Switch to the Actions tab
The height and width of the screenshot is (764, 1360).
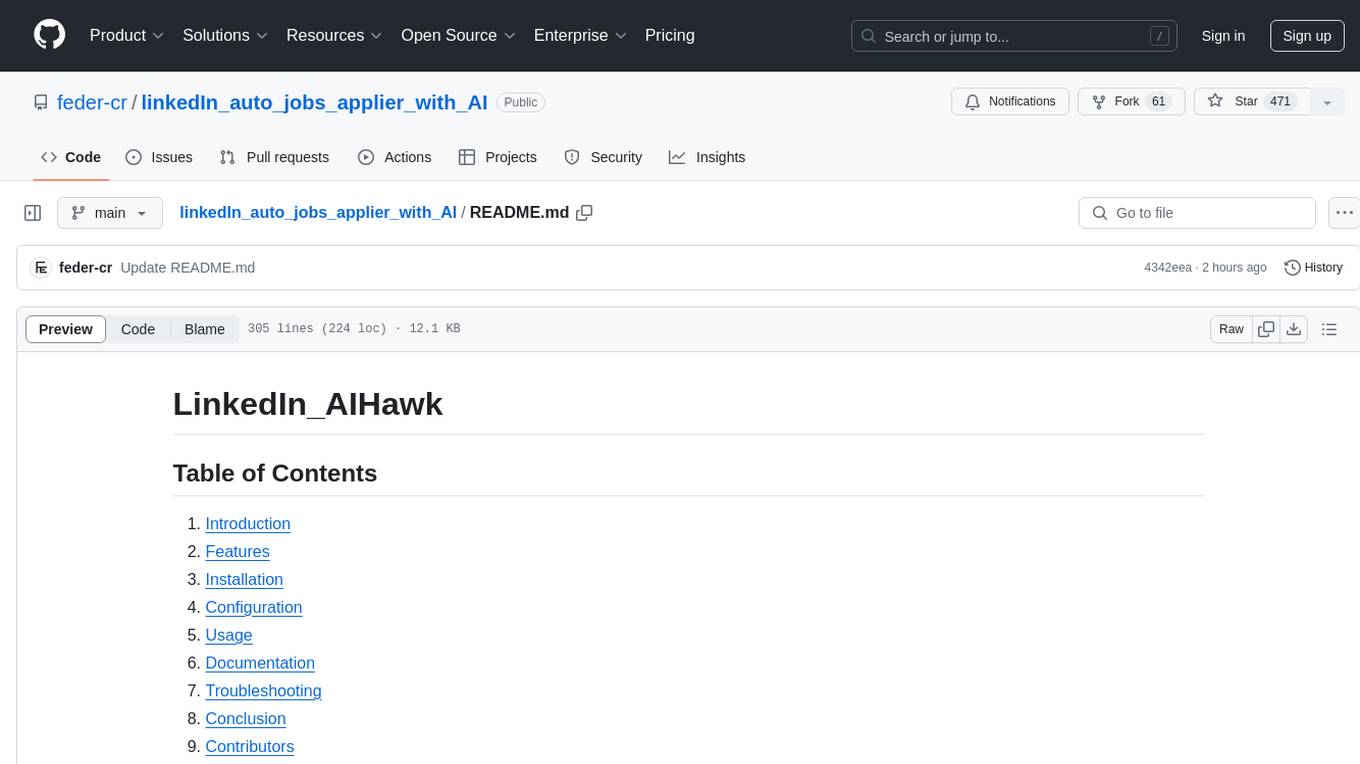pyautogui.click(x=394, y=157)
